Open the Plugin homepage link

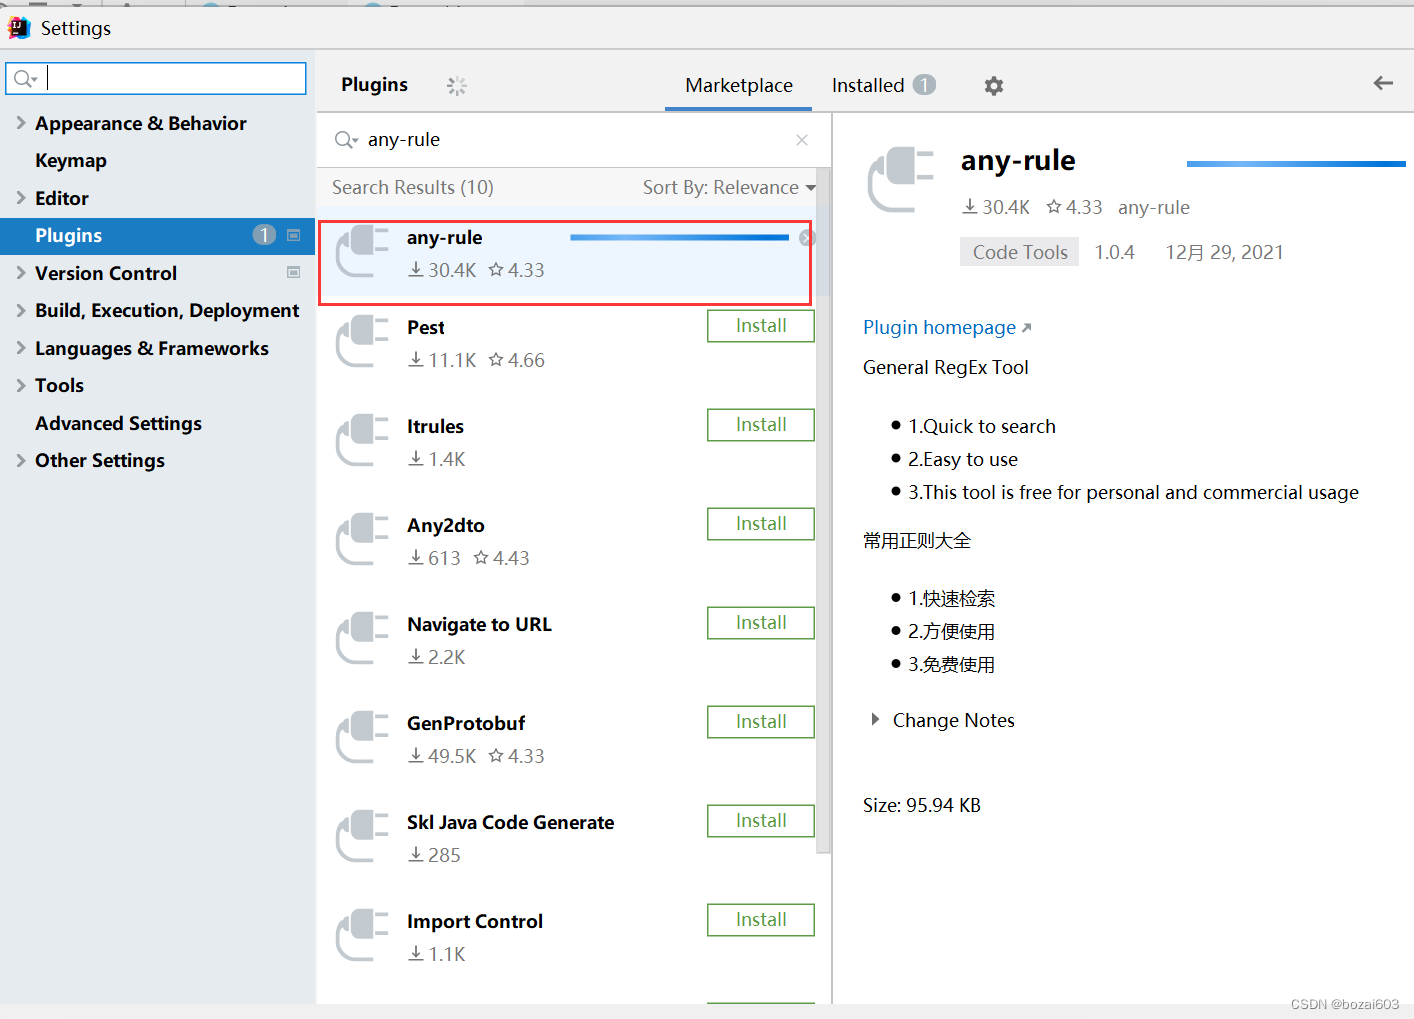(x=947, y=327)
